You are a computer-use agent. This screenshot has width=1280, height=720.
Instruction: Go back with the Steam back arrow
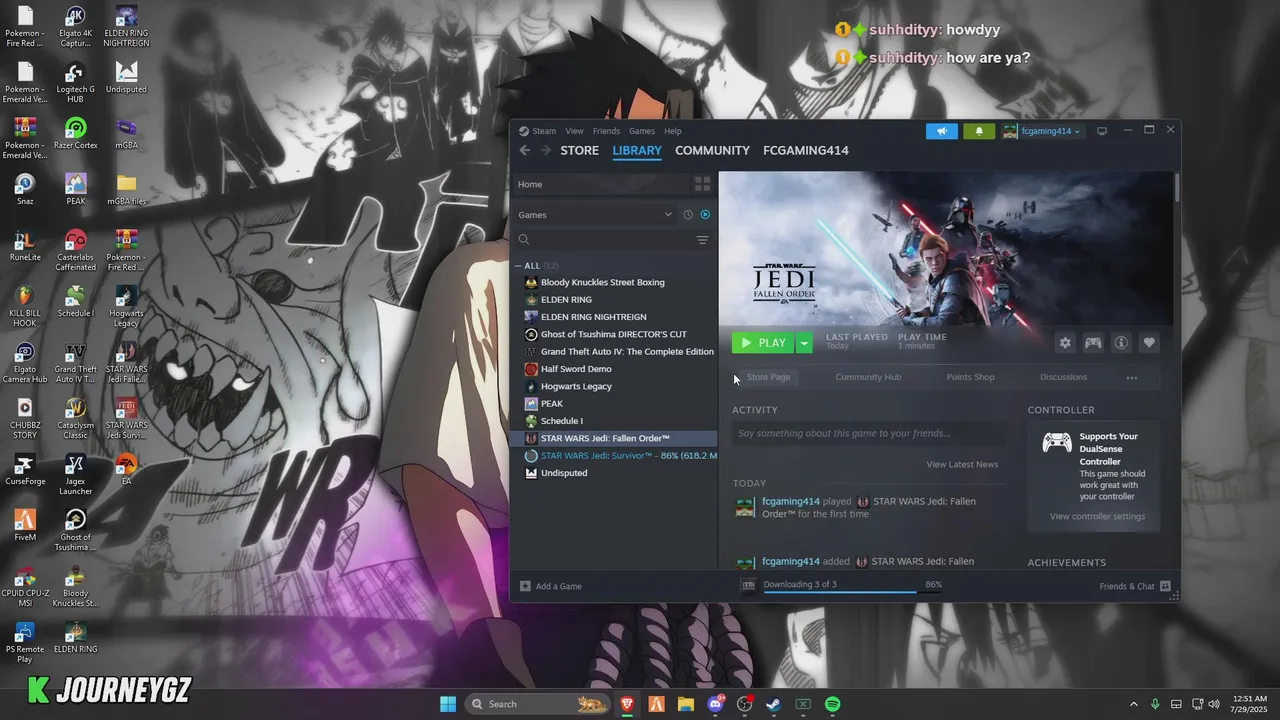[524, 150]
